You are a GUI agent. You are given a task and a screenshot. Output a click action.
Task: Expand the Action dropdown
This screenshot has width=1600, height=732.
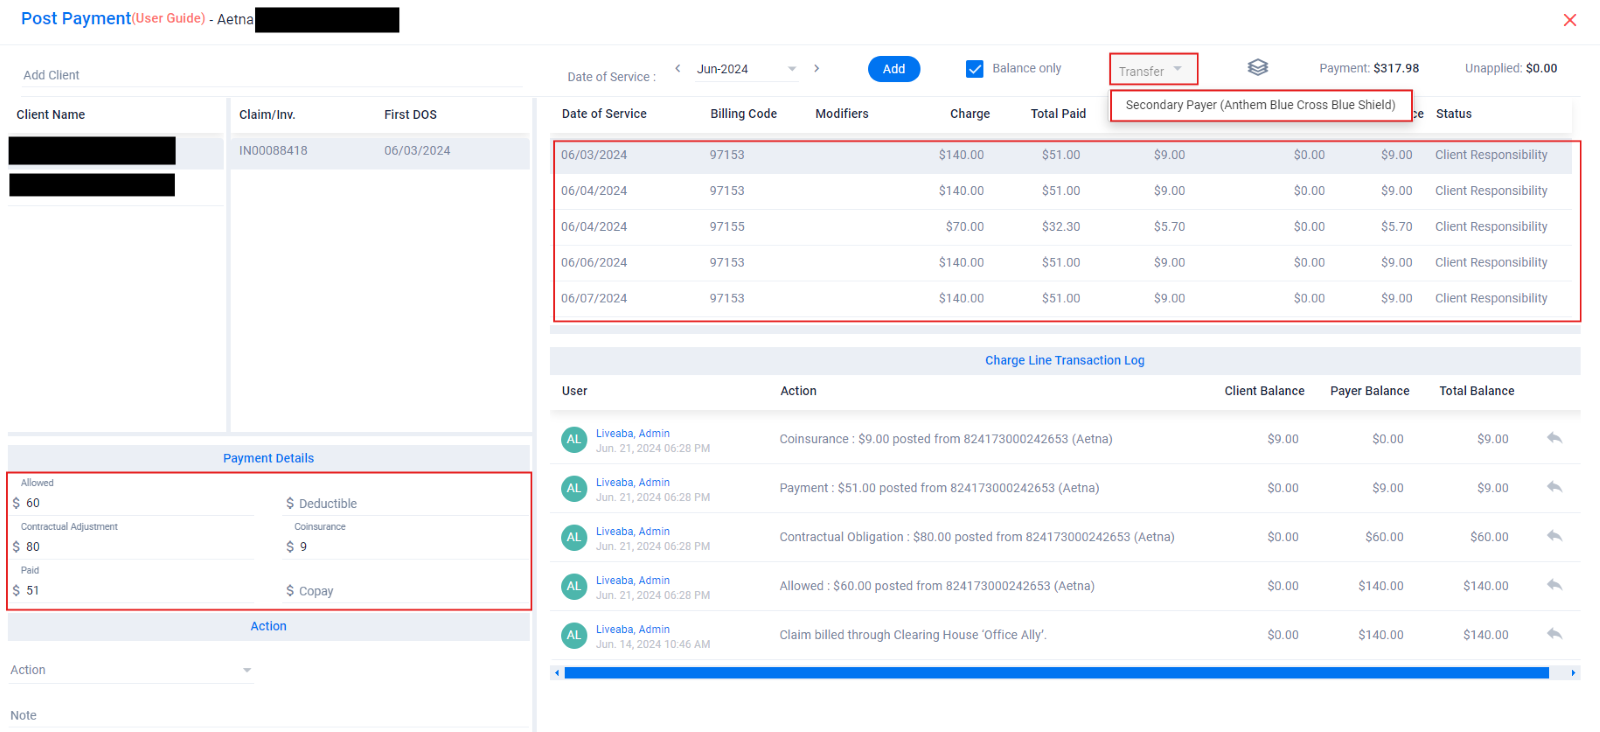pyautogui.click(x=130, y=670)
